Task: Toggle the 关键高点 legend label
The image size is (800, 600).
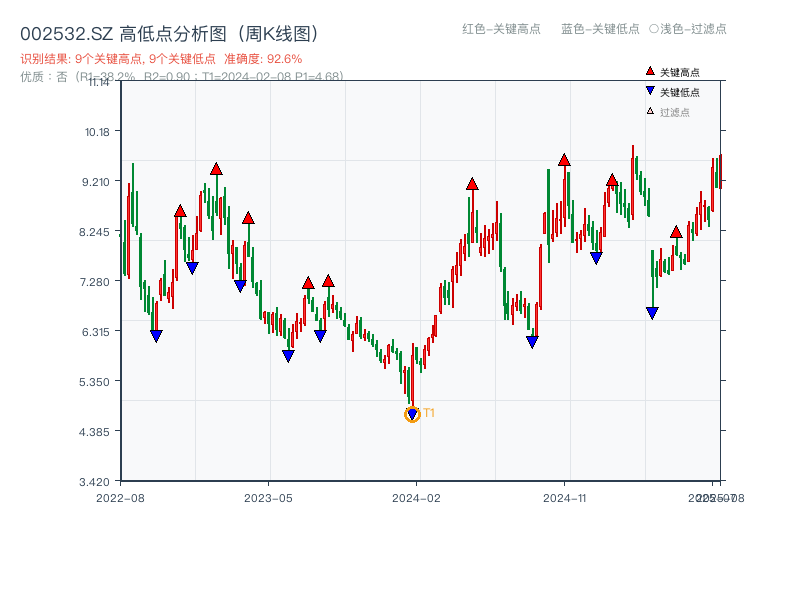Action: coord(680,72)
